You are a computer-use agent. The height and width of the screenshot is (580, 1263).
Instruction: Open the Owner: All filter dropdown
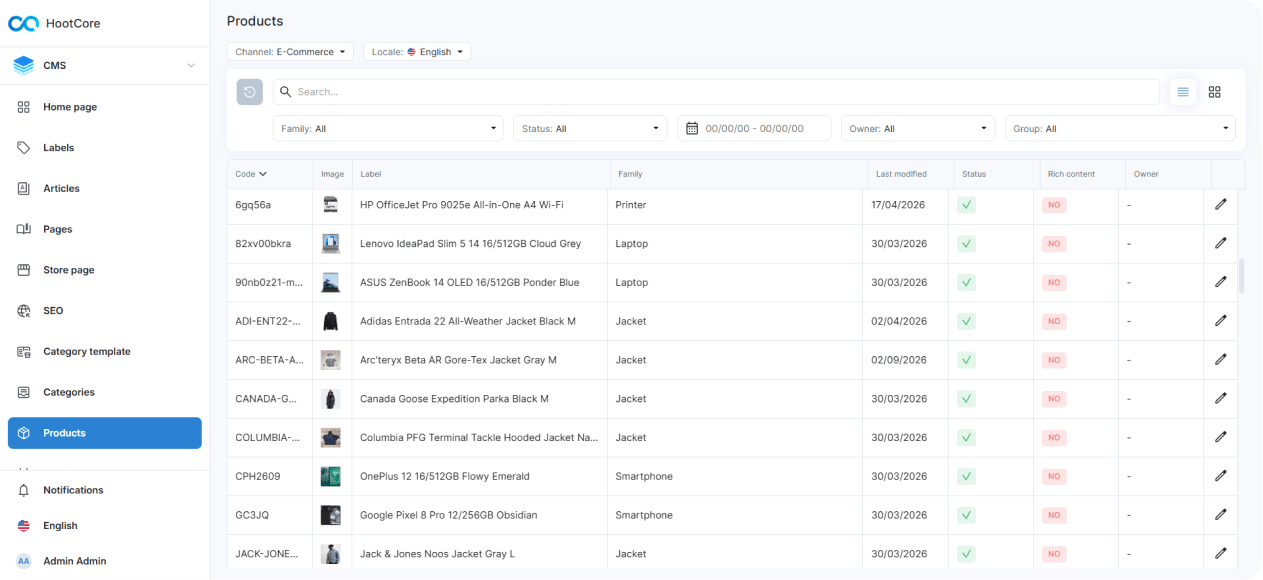[x=918, y=129]
